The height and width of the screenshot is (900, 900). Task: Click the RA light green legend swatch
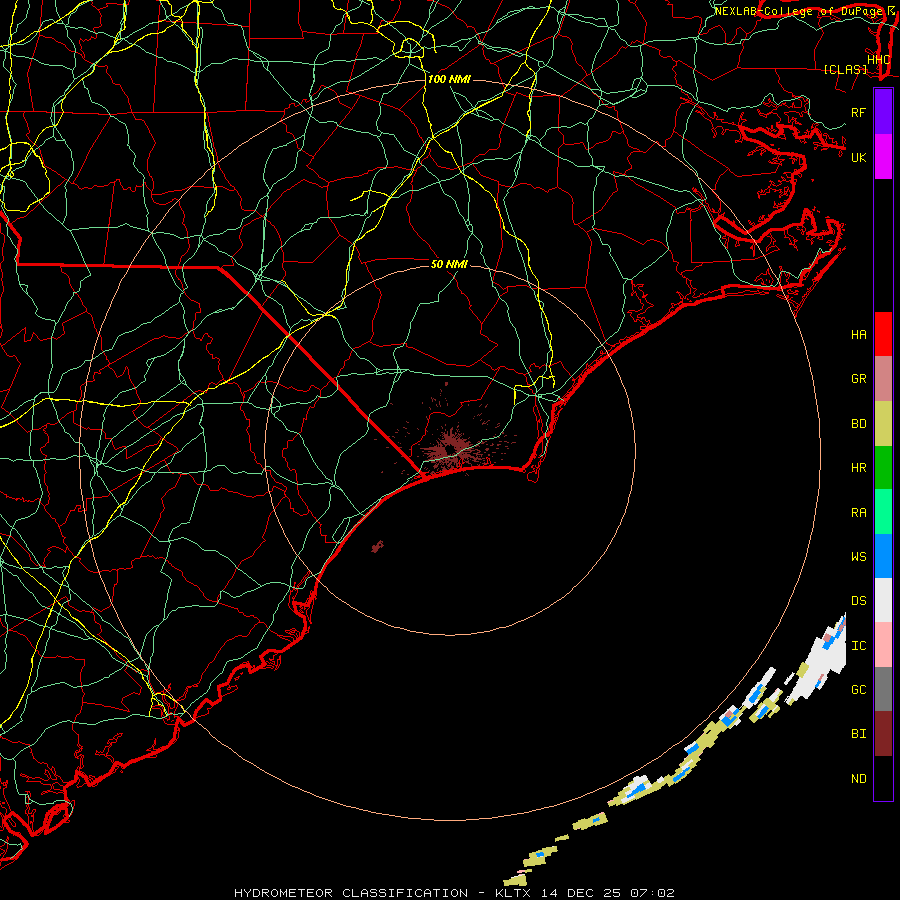883,512
